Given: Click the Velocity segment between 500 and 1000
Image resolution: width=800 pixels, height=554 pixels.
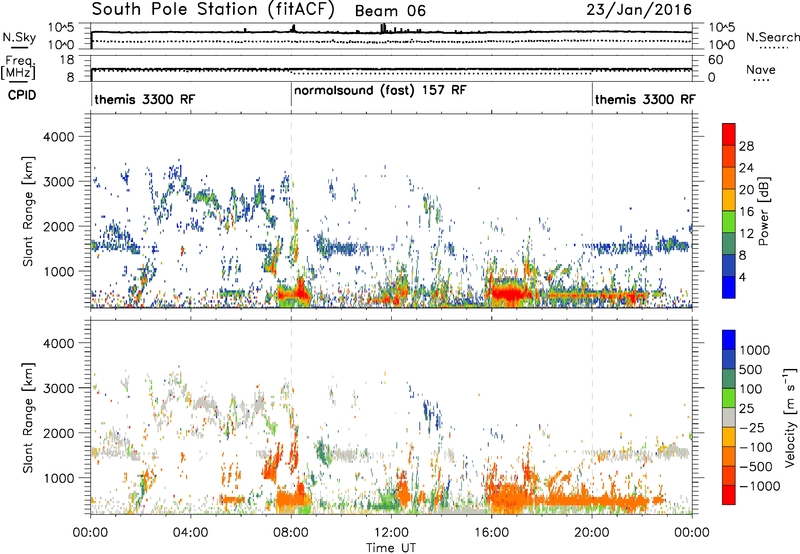Looking at the screenshot, I should pos(729,360).
